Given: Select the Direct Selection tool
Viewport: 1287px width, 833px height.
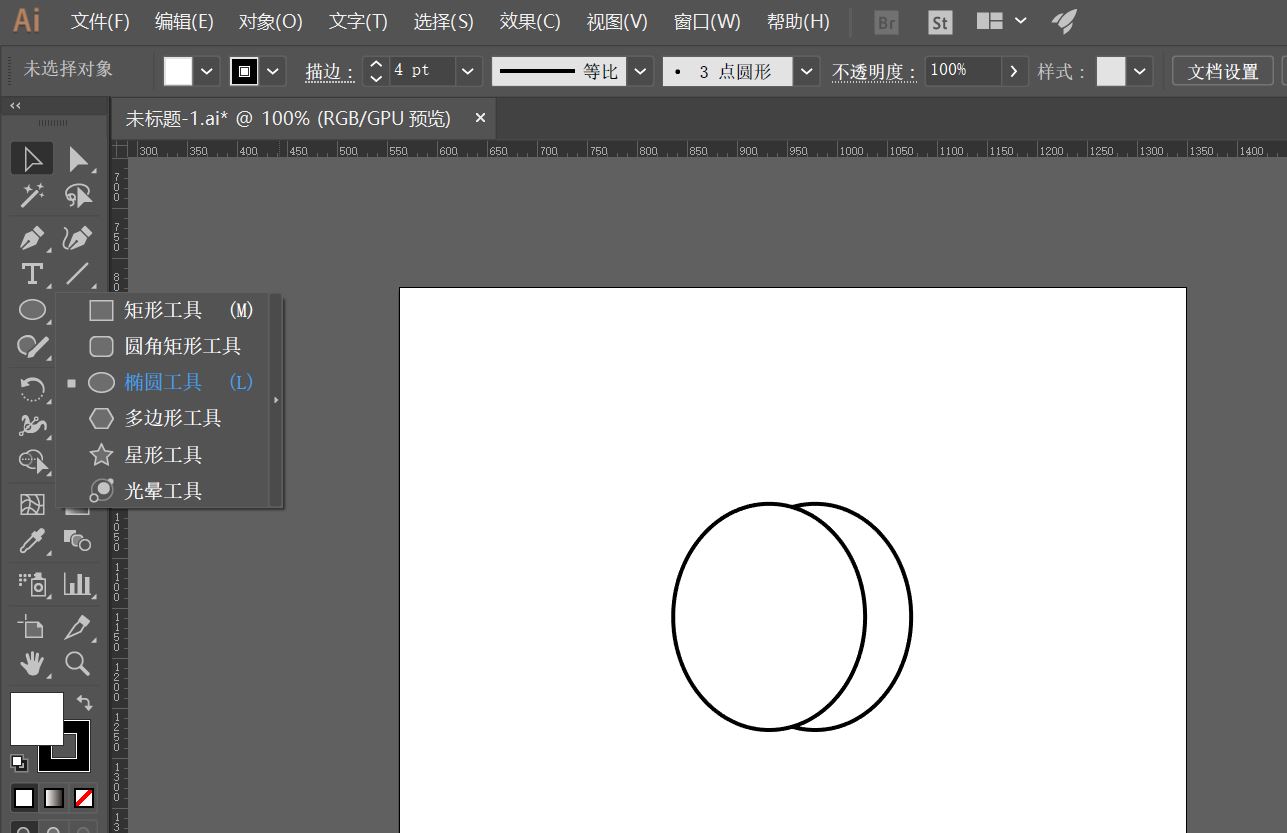Looking at the screenshot, I should tap(79, 158).
